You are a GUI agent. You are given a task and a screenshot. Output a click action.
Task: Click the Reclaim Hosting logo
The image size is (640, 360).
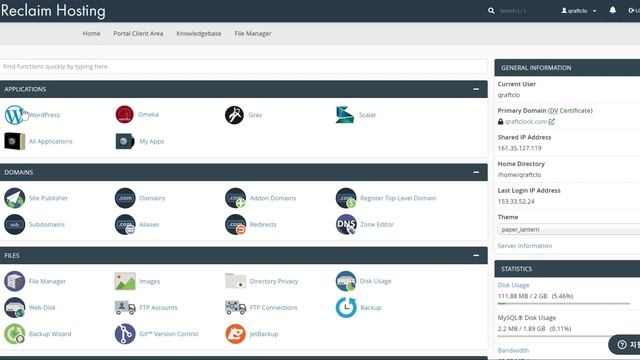(x=53, y=11)
